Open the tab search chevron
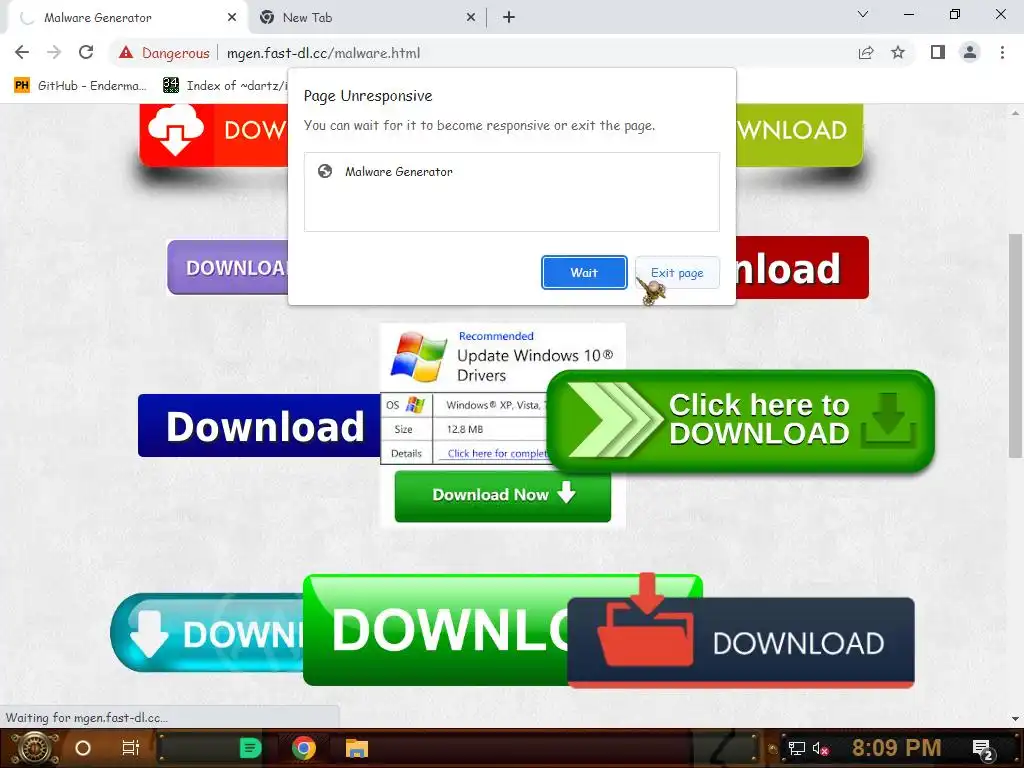The width and height of the screenshot is (1024, 768). click(x=863, y=14)
